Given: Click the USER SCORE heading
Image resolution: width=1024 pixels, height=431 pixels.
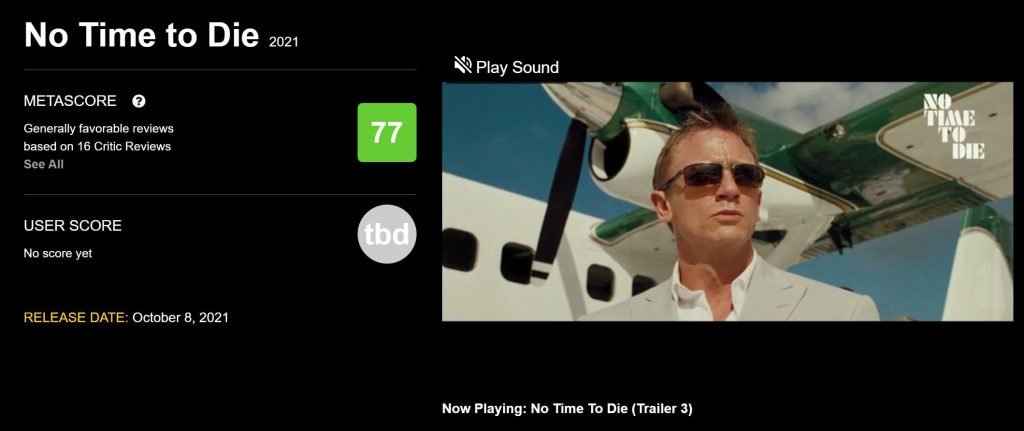Looking at the screenshot, I should (x=72, y=226).
